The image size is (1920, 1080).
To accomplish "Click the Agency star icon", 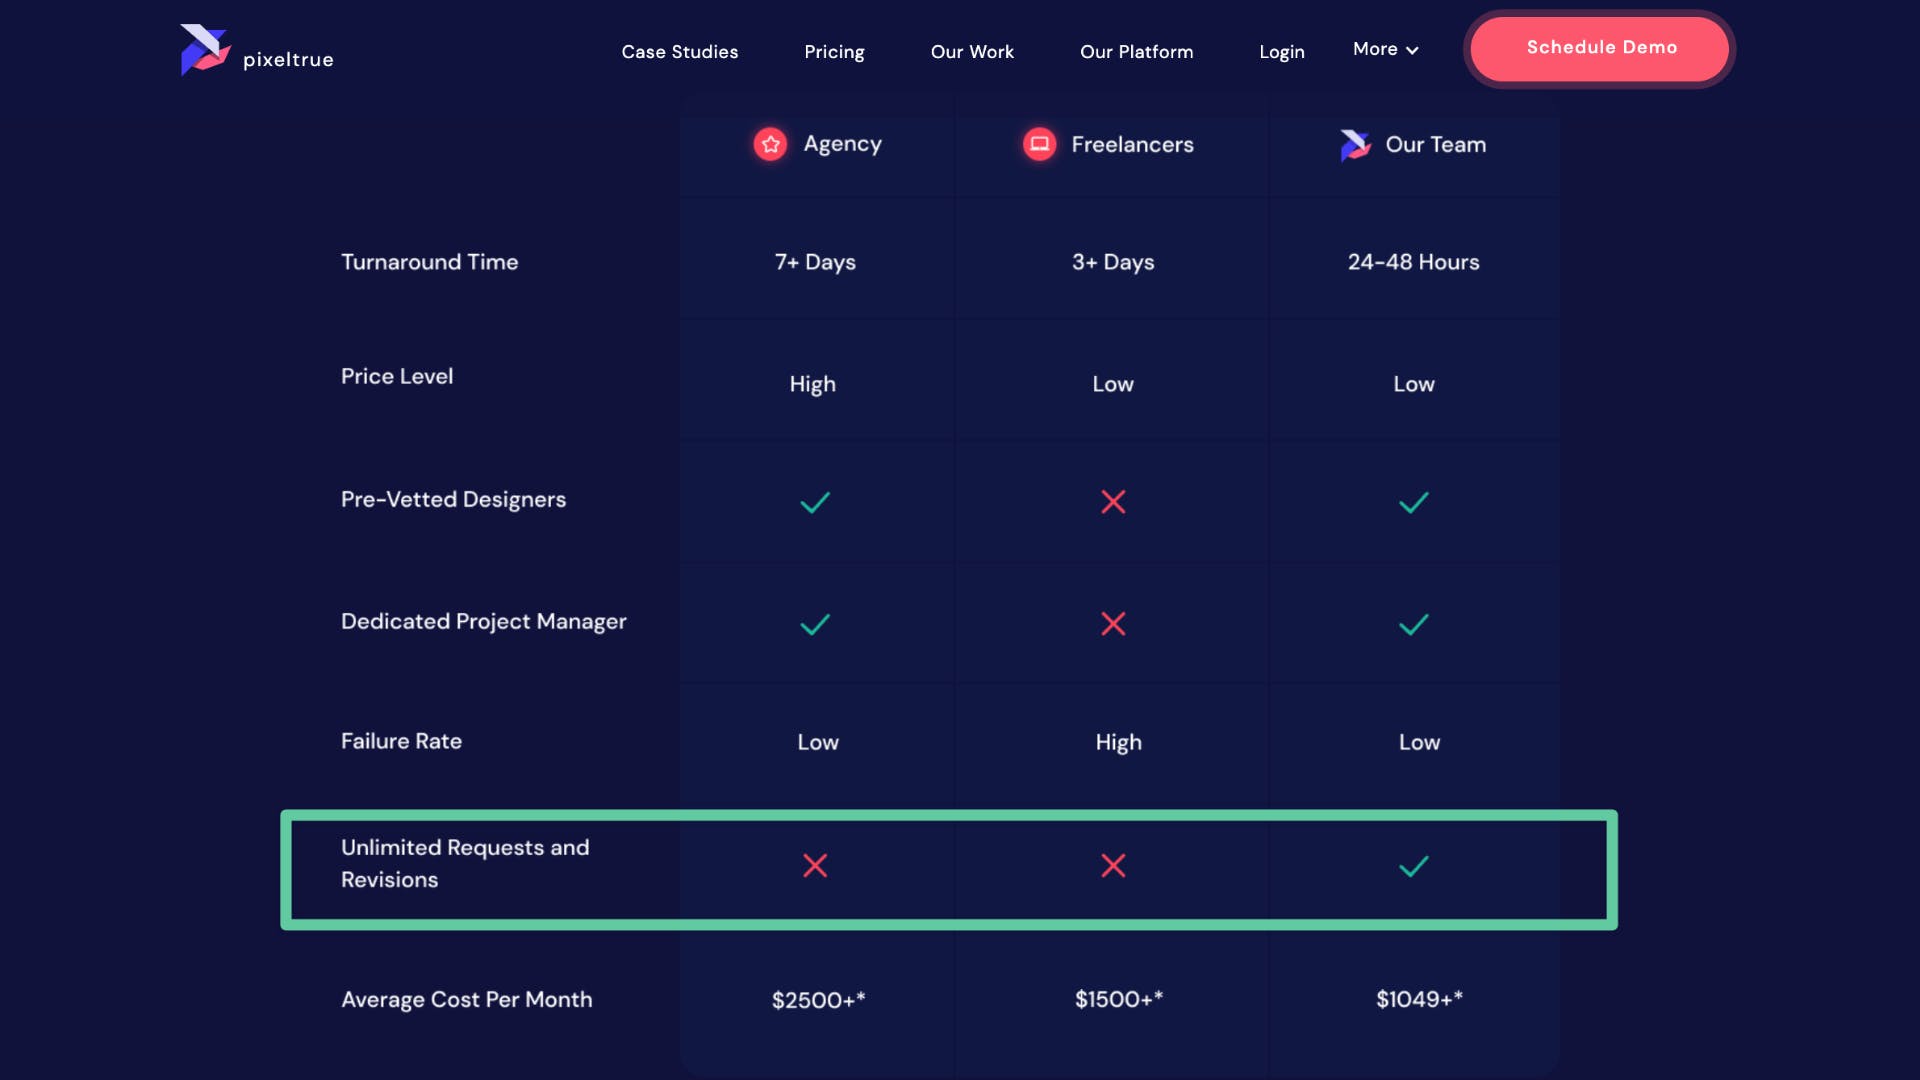I will pos(769,144).
